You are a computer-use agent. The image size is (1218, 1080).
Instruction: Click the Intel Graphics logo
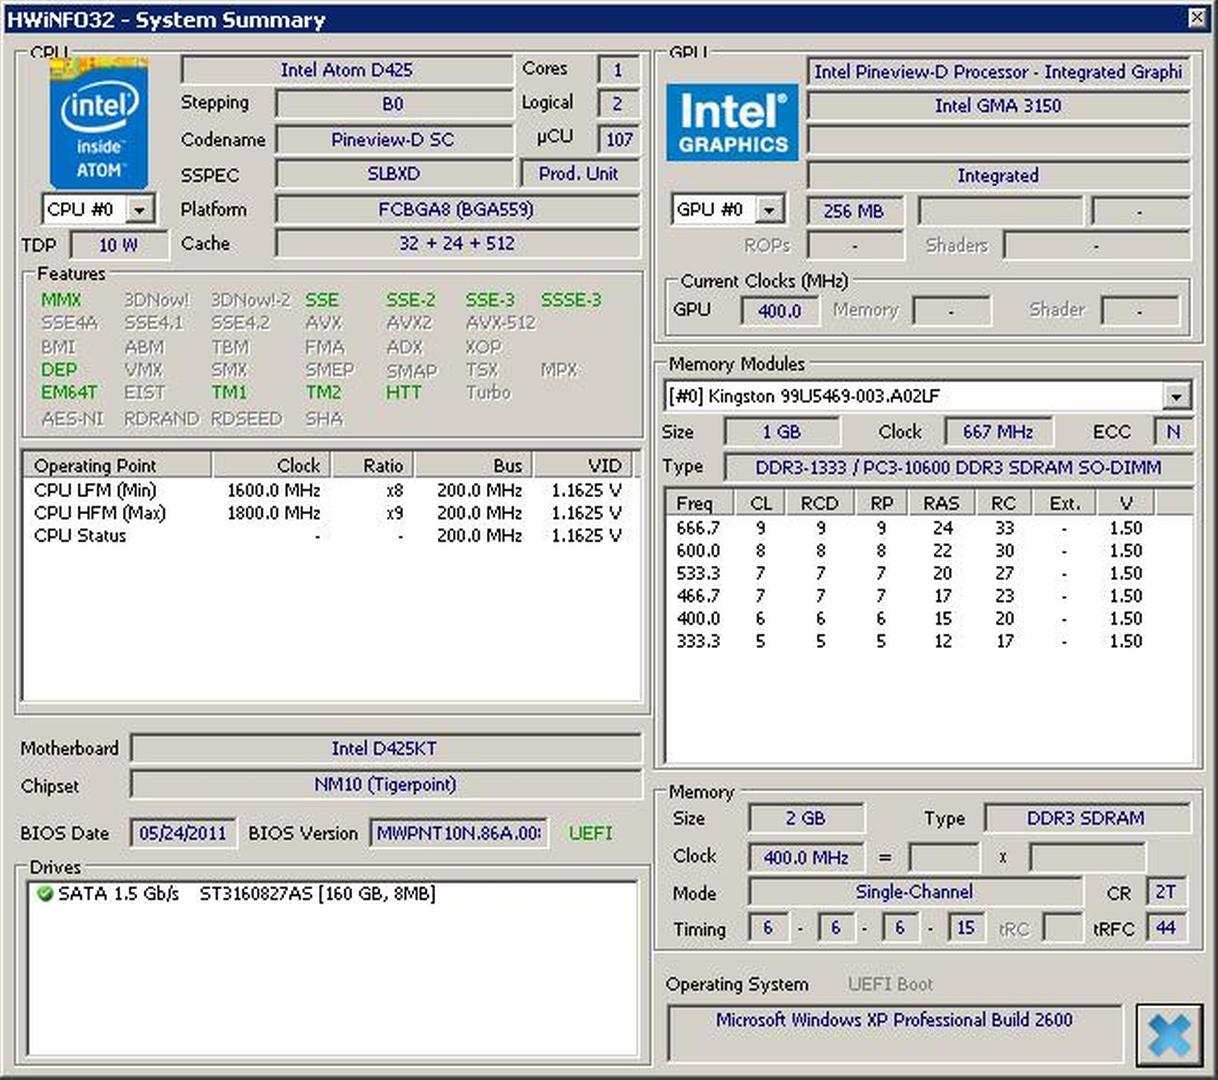(x=733, y=122)
